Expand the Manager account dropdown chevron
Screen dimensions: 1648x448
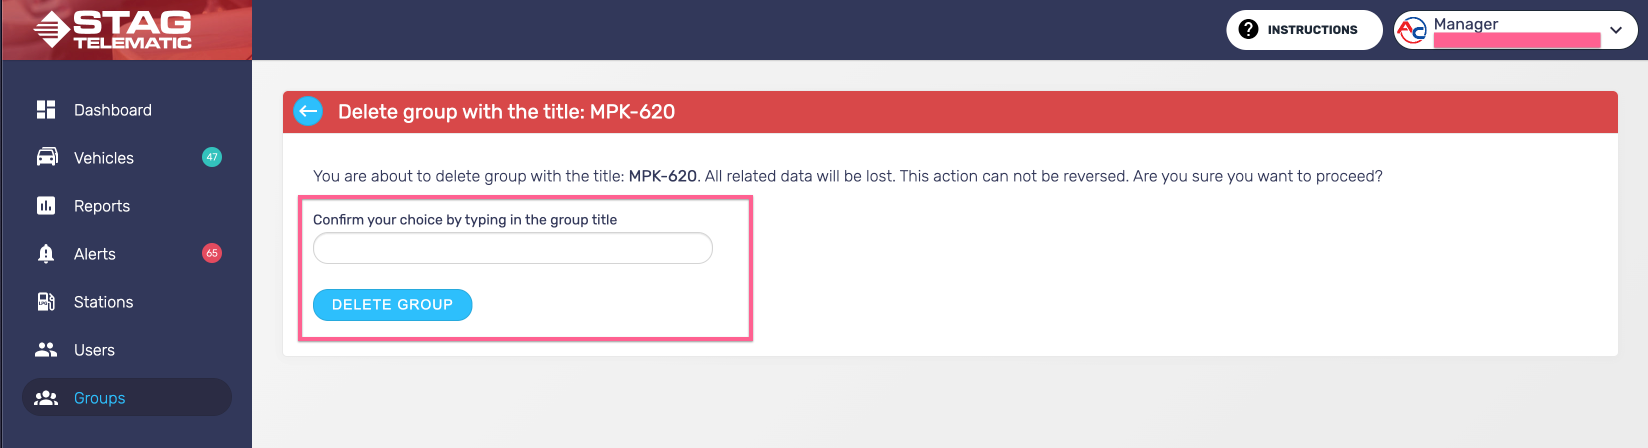tap(1616, 30)
